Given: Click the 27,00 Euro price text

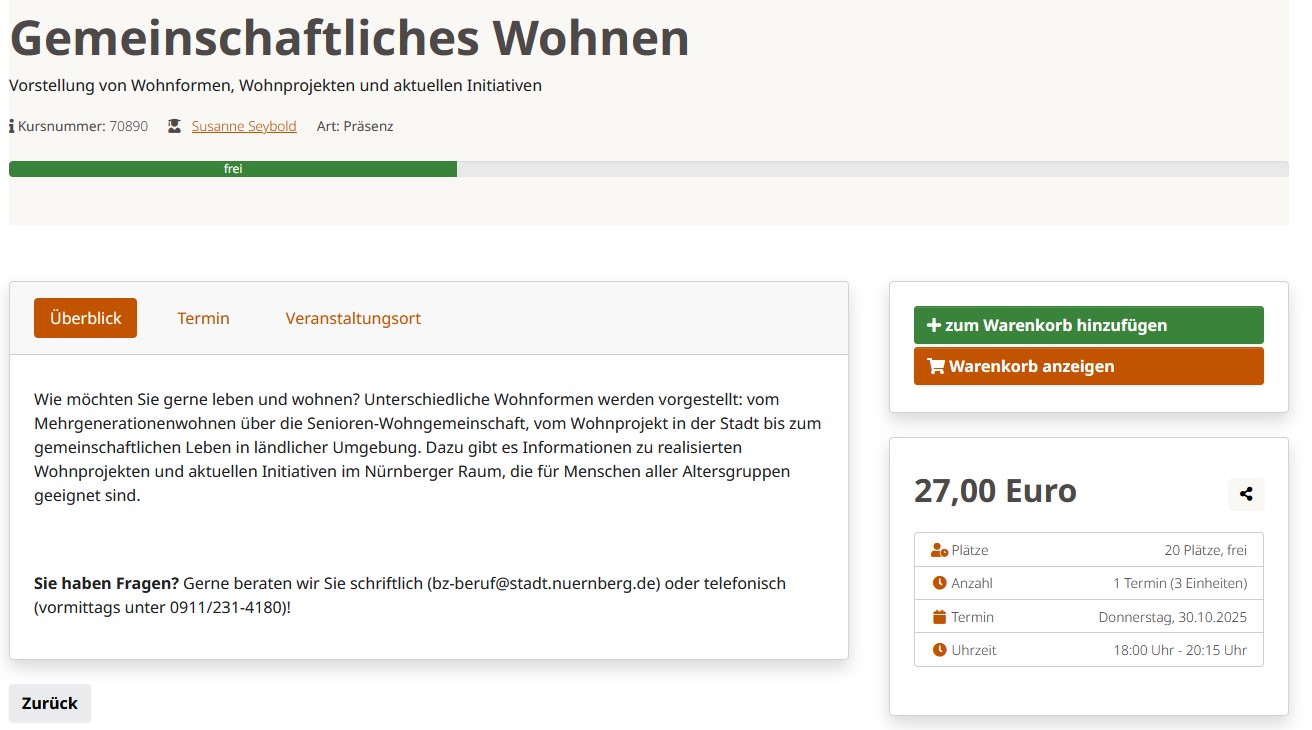Looking at the screenshot, I should 995,491.
